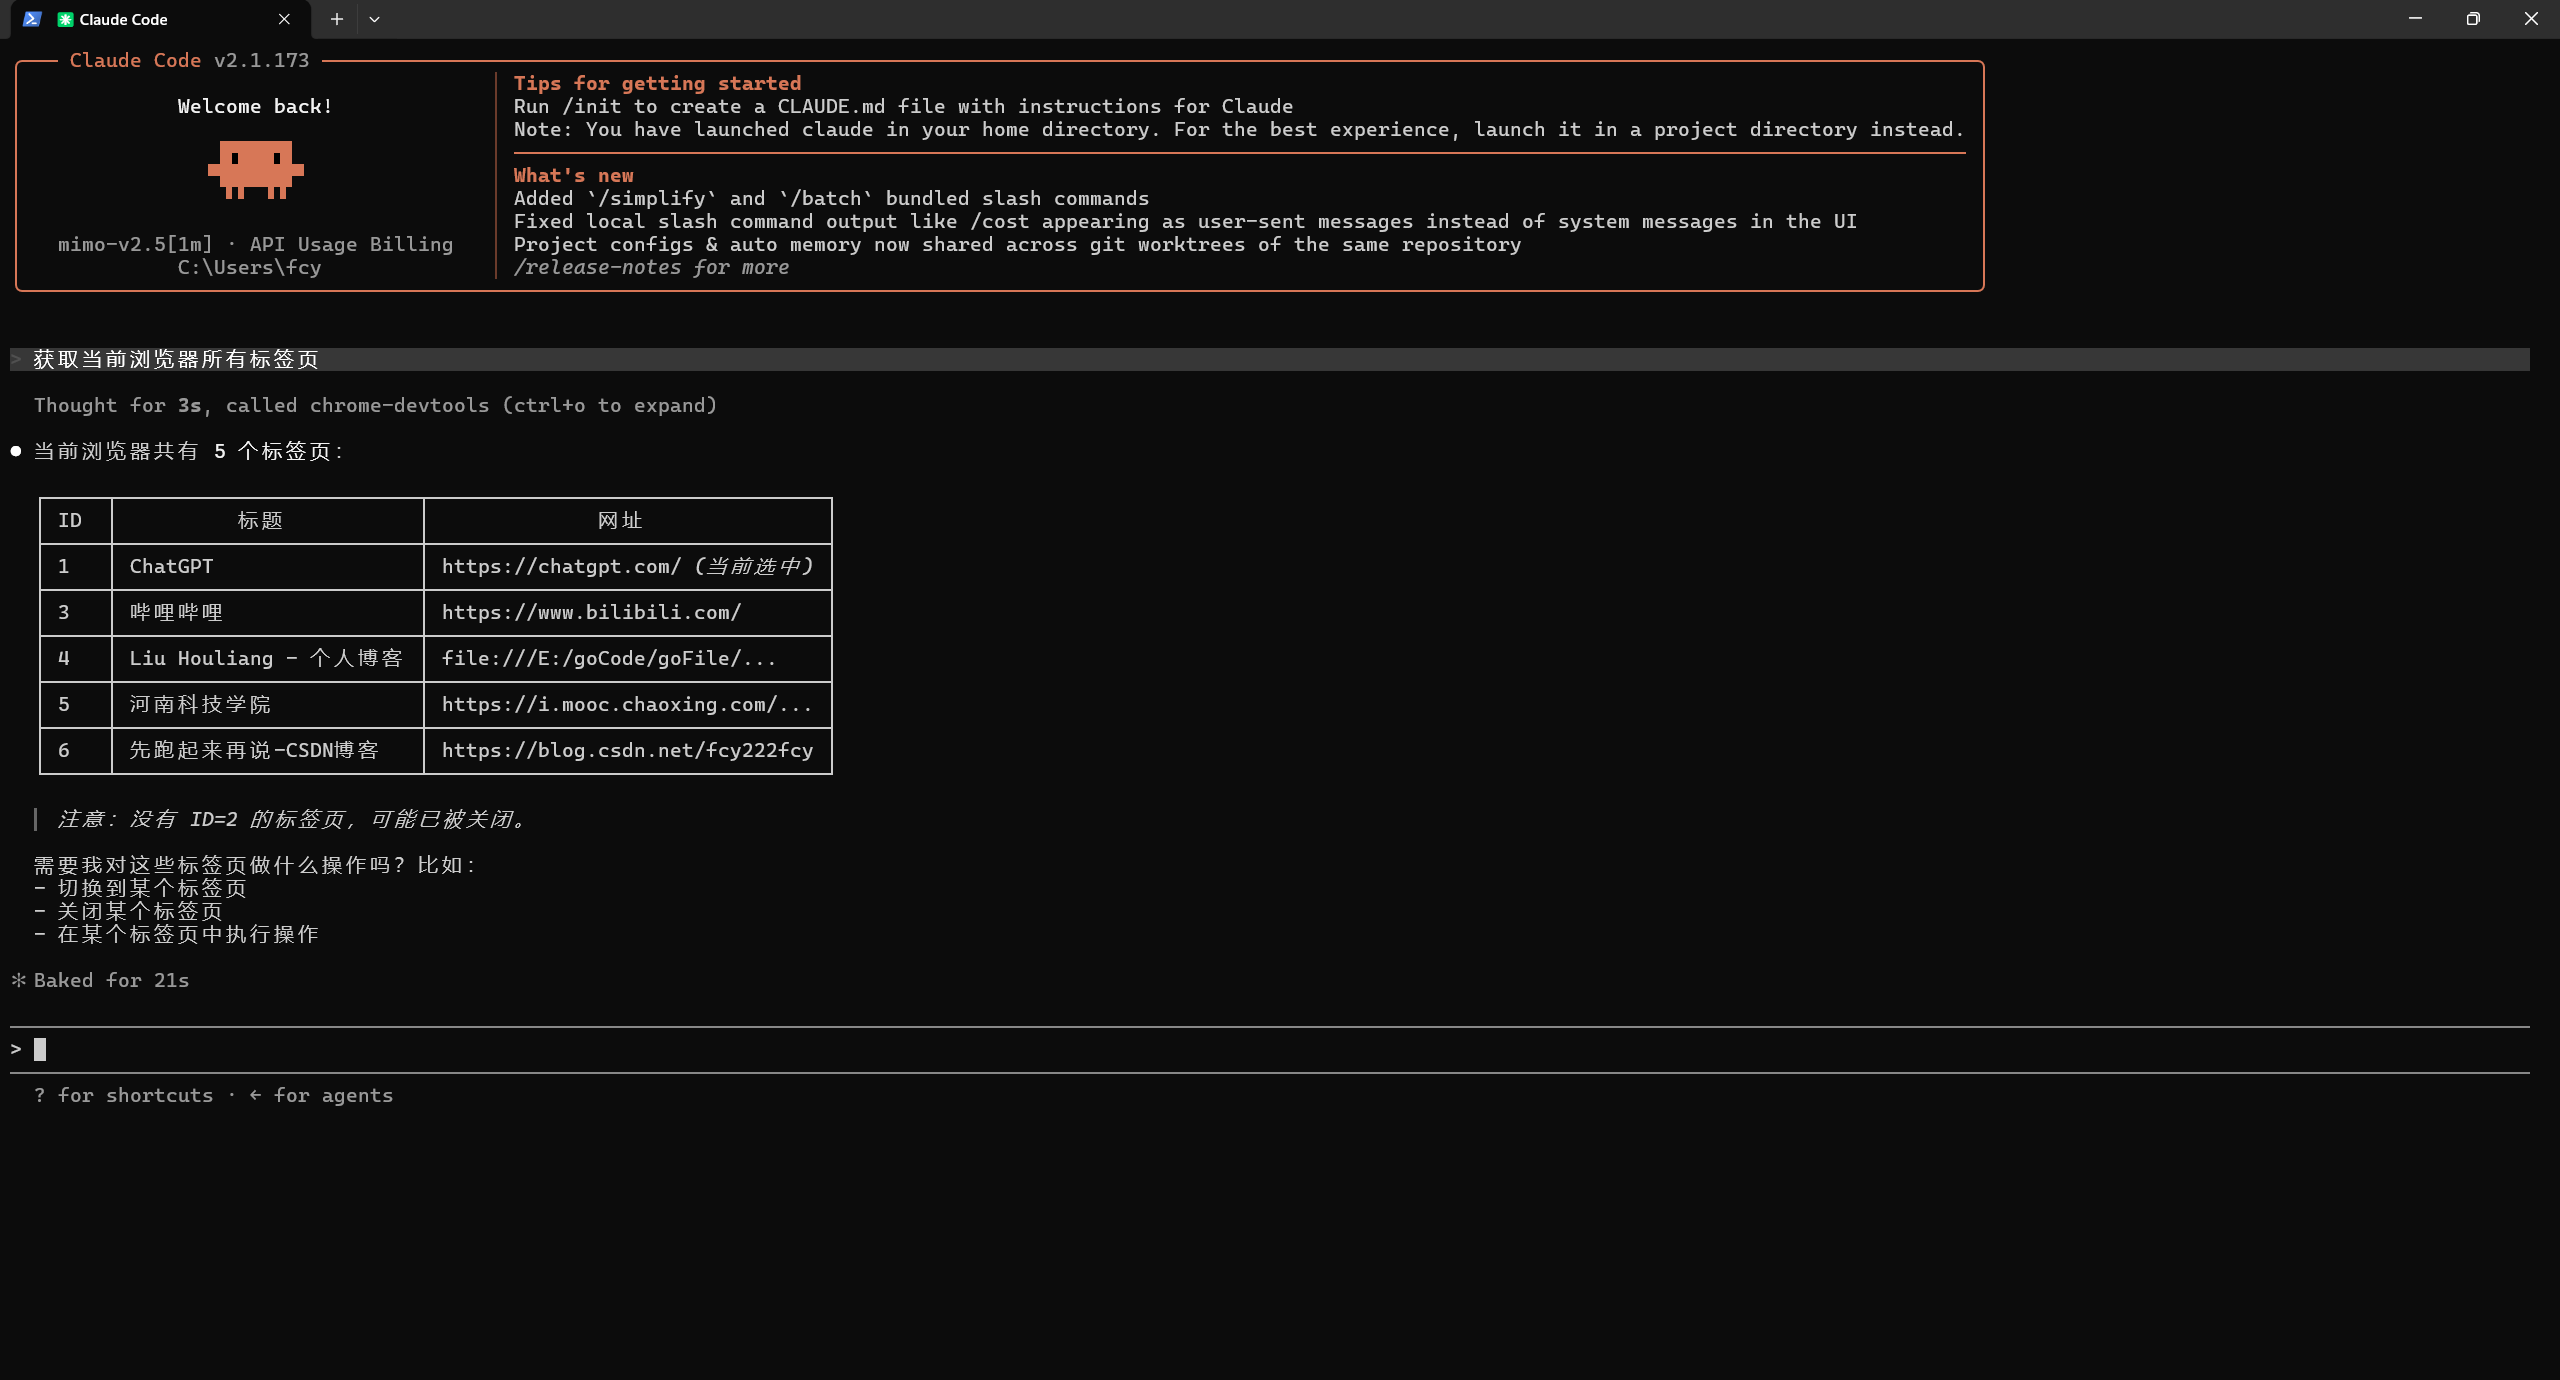Click '? for shortcuts' hint text

click(123, 1095)
